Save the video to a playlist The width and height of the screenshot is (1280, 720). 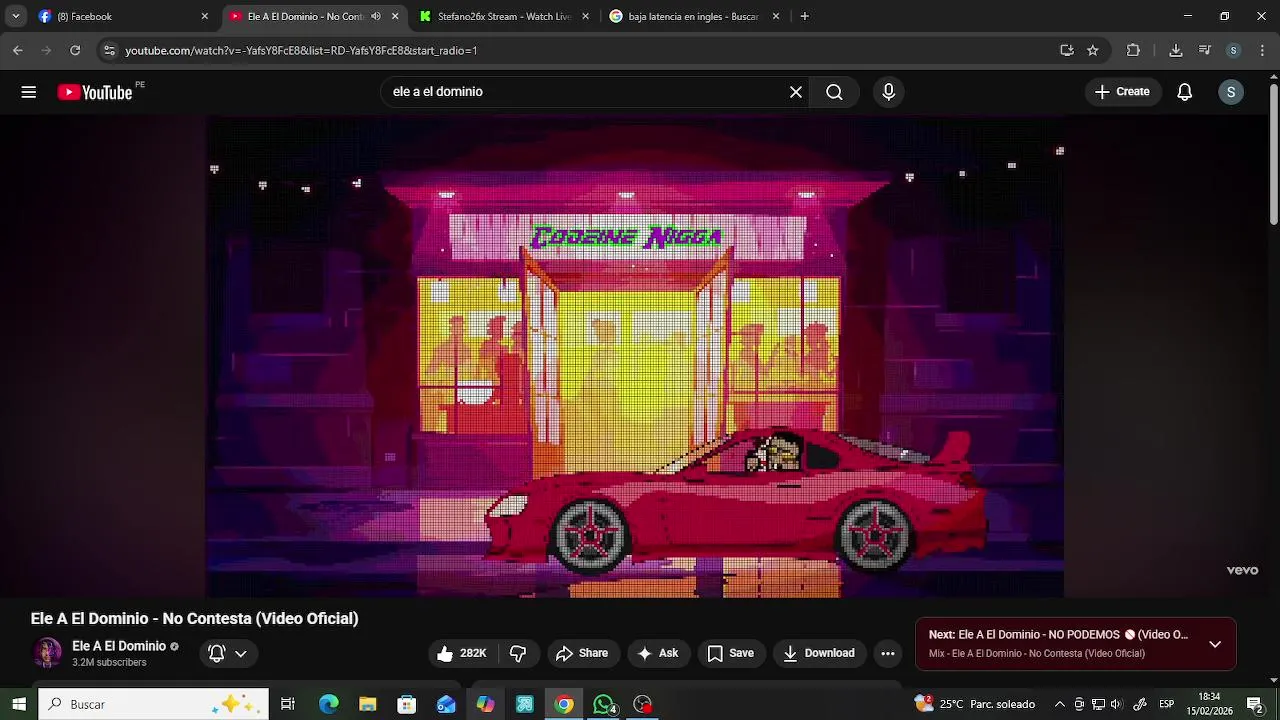731,653
